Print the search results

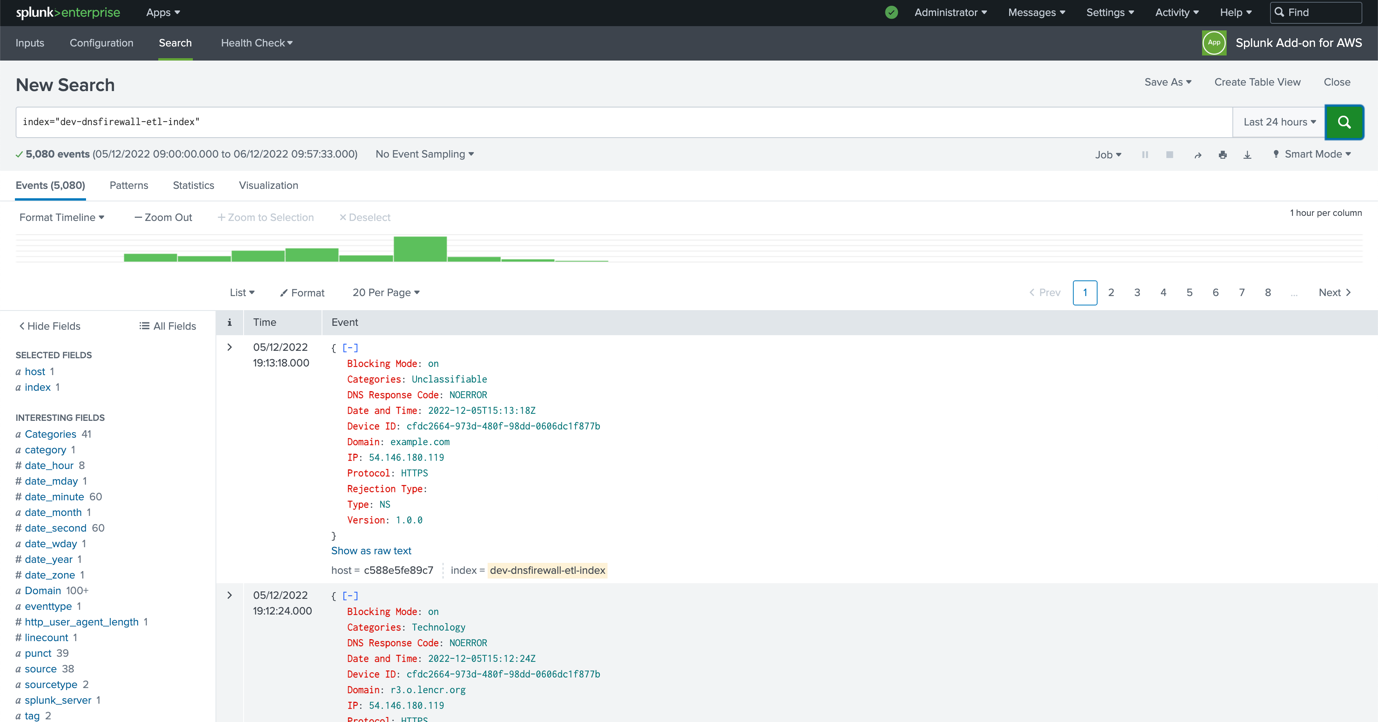(1222, 154)
